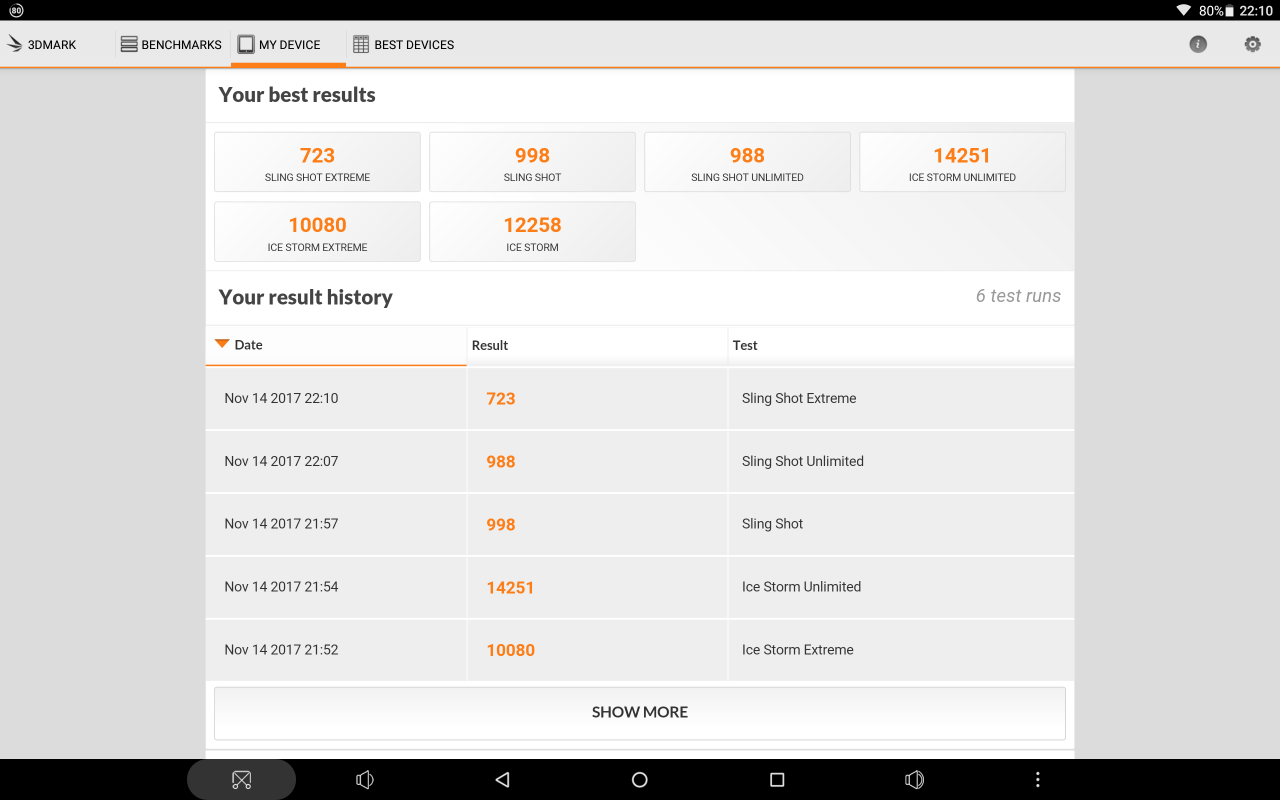
Task: Click Ice Storm Unlimited test name in history
Action: pos(801,587)
